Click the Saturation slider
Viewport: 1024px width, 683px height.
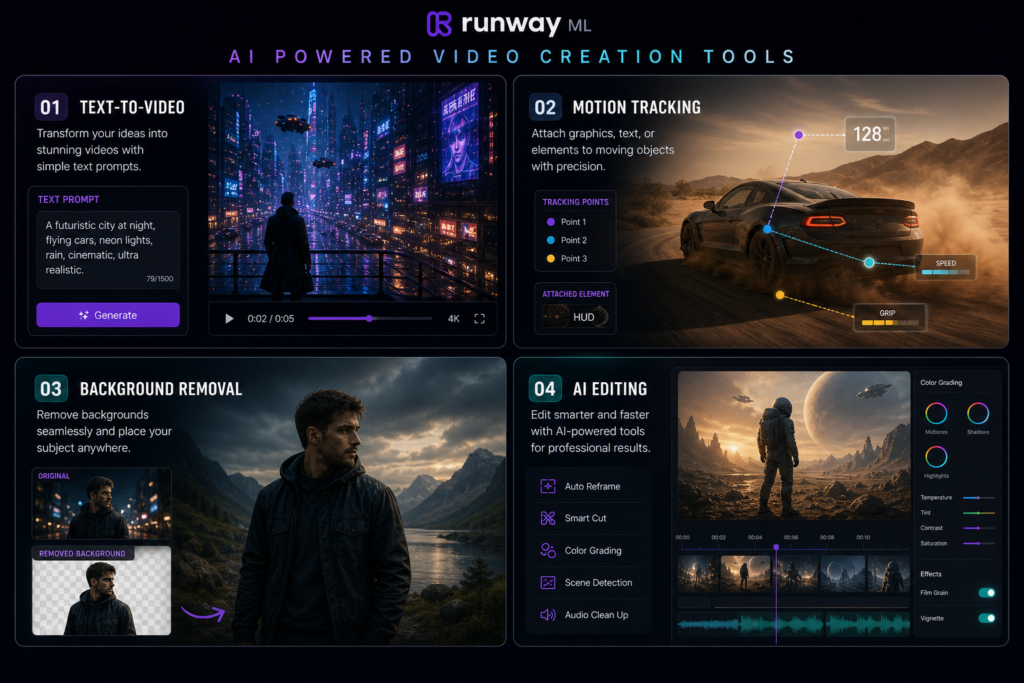tap(979, 543)
